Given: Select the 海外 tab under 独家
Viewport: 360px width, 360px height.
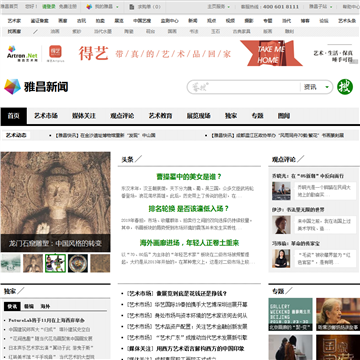Looking at the screenshot, I should coord(45,306).
